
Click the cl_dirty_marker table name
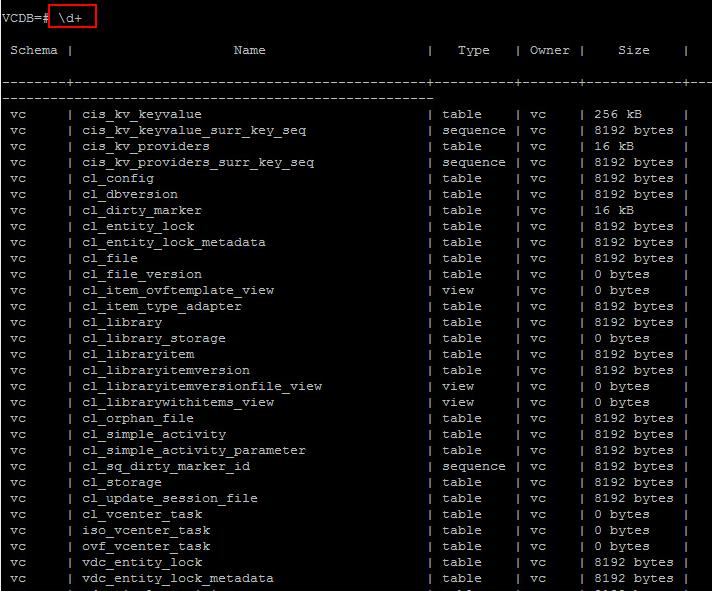click(142, 210)
